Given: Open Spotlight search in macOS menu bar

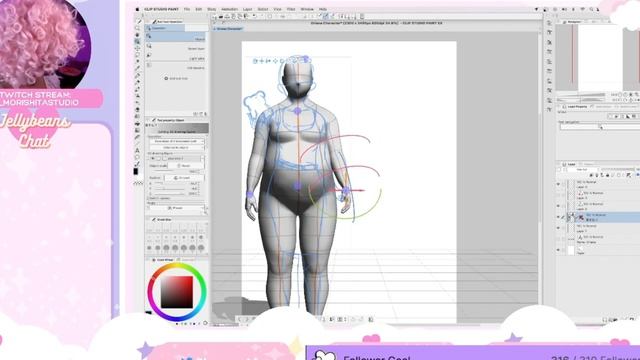Looking at the screenshot, I should pos(591,9).
